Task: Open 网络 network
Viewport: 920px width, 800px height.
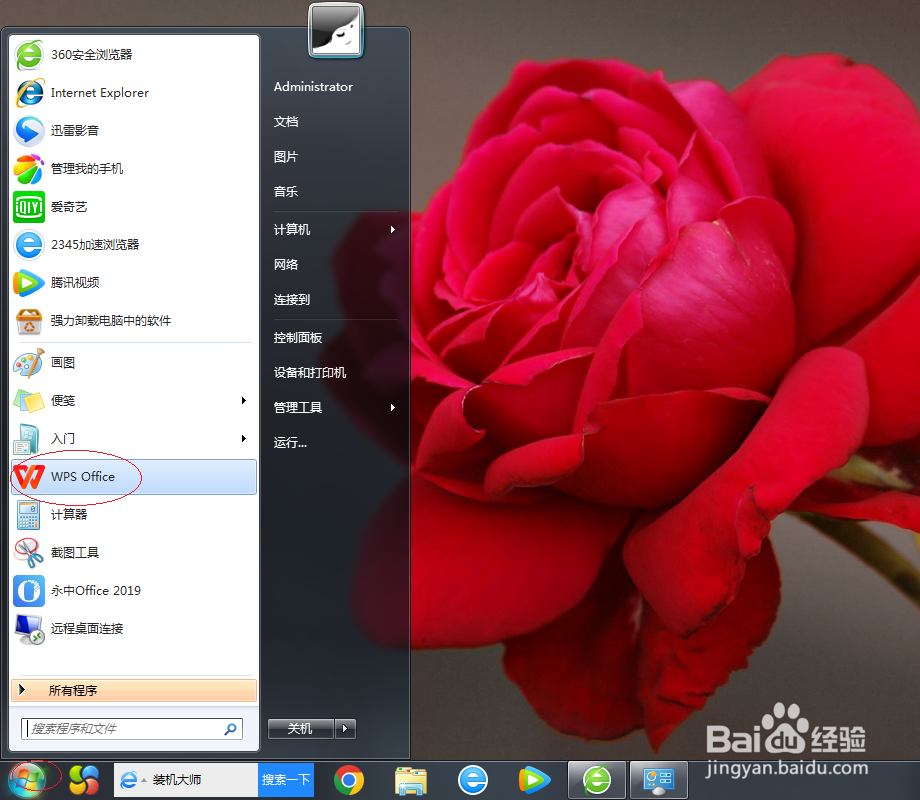Action: pyautogui.click(x=286, y=265)
